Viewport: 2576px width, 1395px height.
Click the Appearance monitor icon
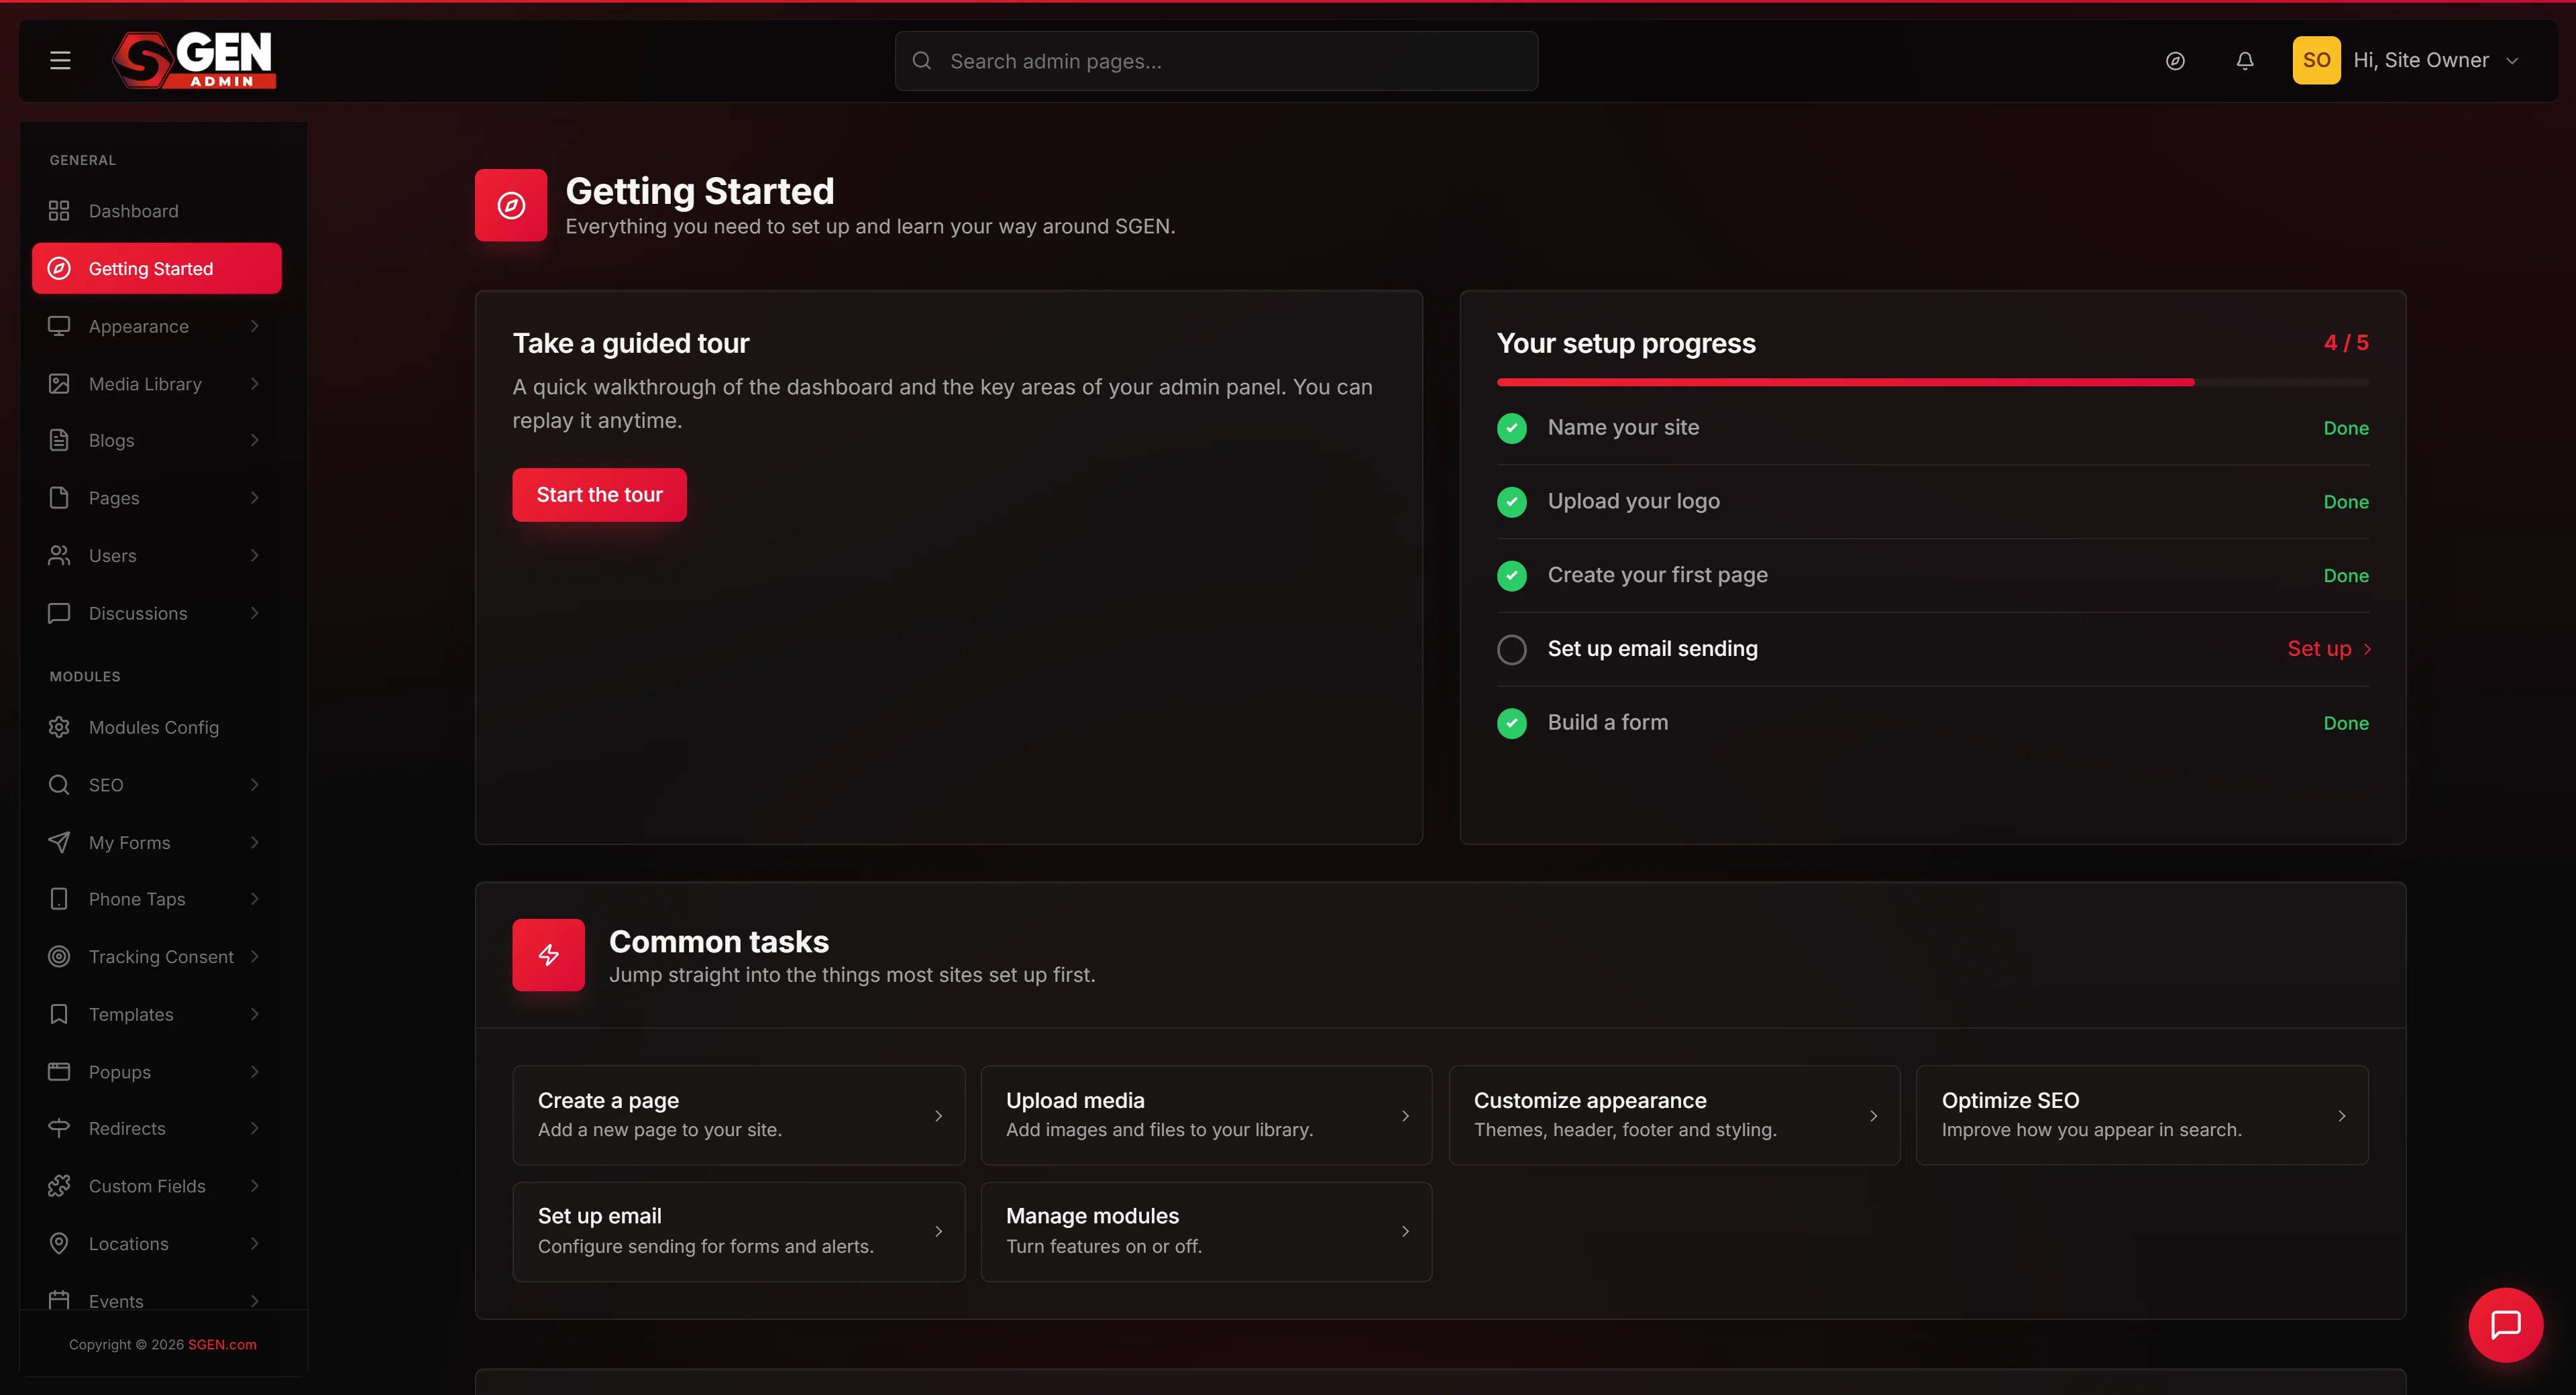[59, 326]
